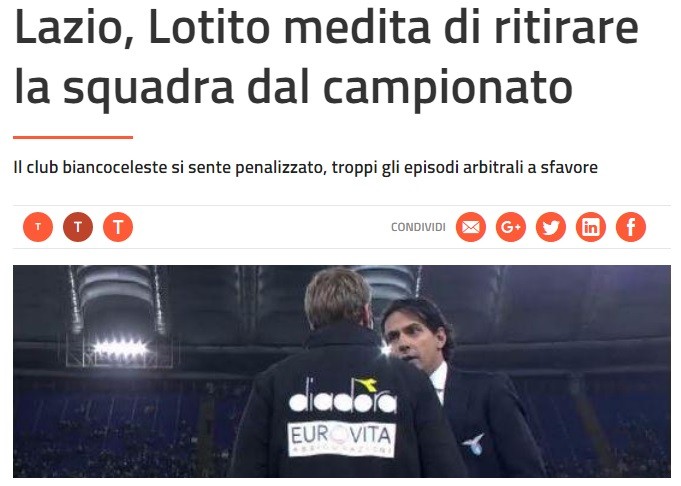Click the stadium floodlights in the photo
681x486 pixels.
coord(120,348)
